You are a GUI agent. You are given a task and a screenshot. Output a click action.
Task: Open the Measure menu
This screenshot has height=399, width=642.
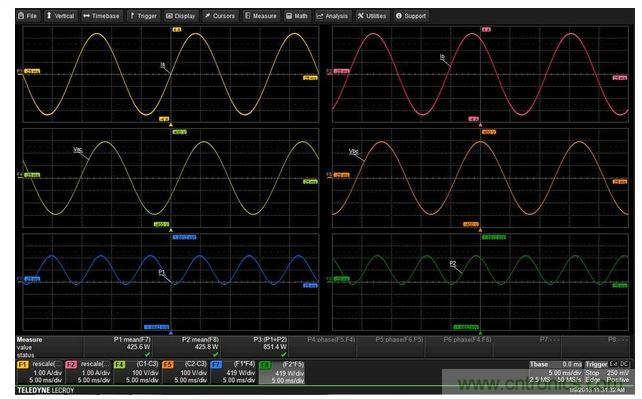[261, 16]
